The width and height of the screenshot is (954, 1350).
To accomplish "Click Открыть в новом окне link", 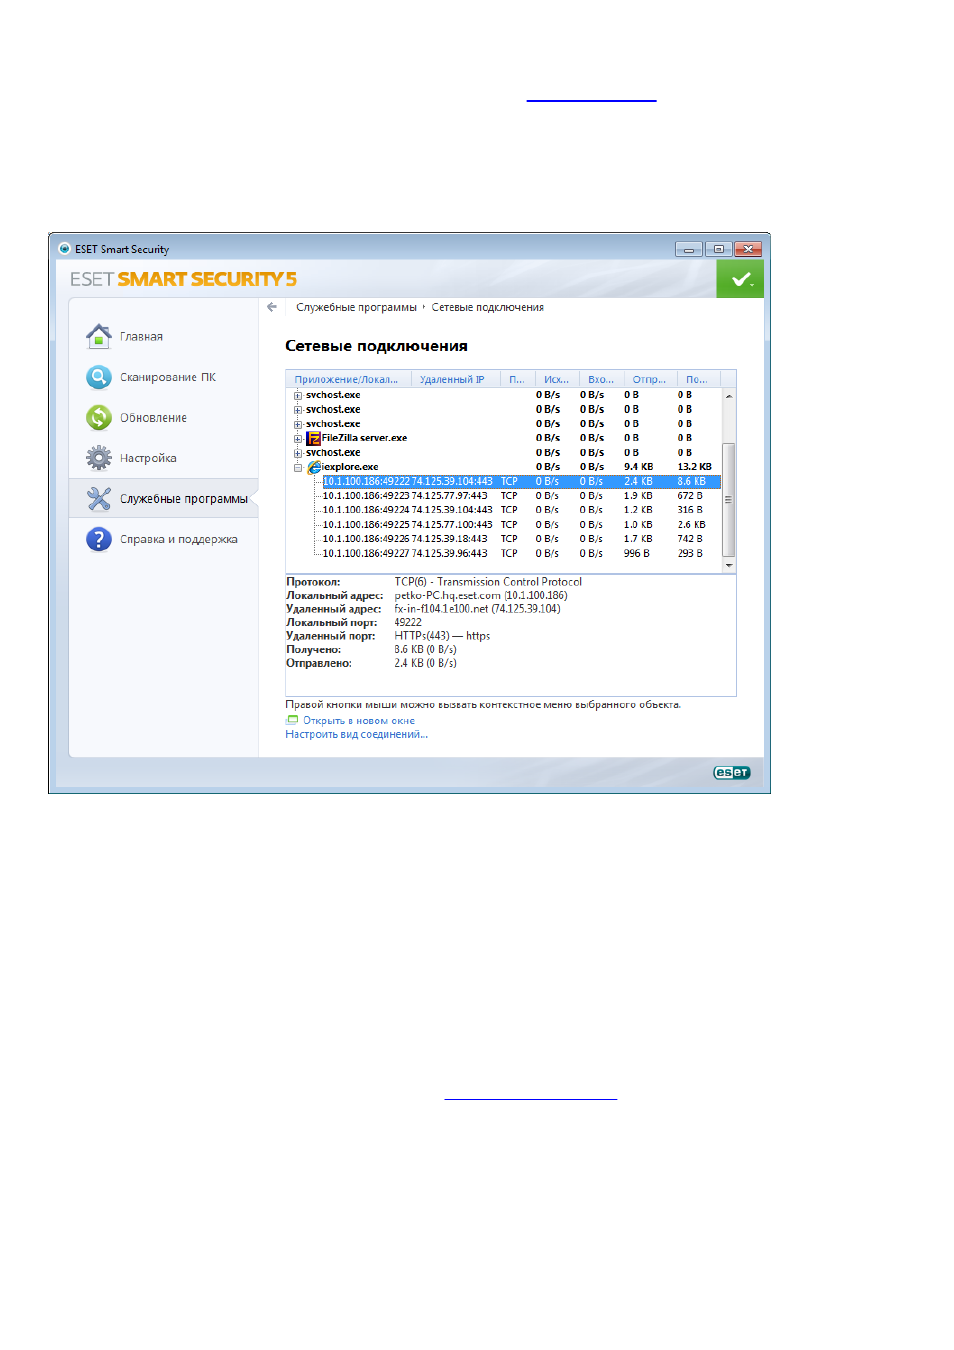I will coord(358,720).
